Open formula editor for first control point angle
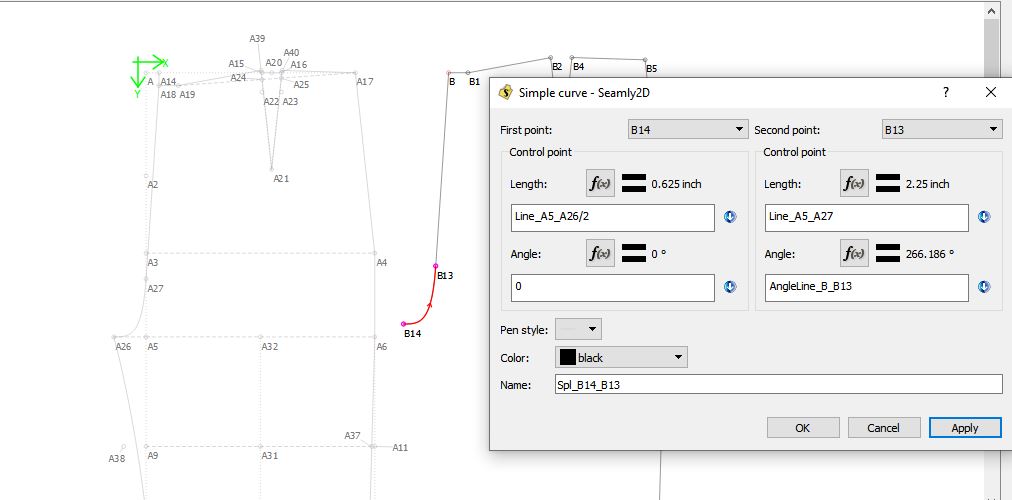The height and width of the screenshot is (500, 1012). pyautogui.click(x=600, y=254)
